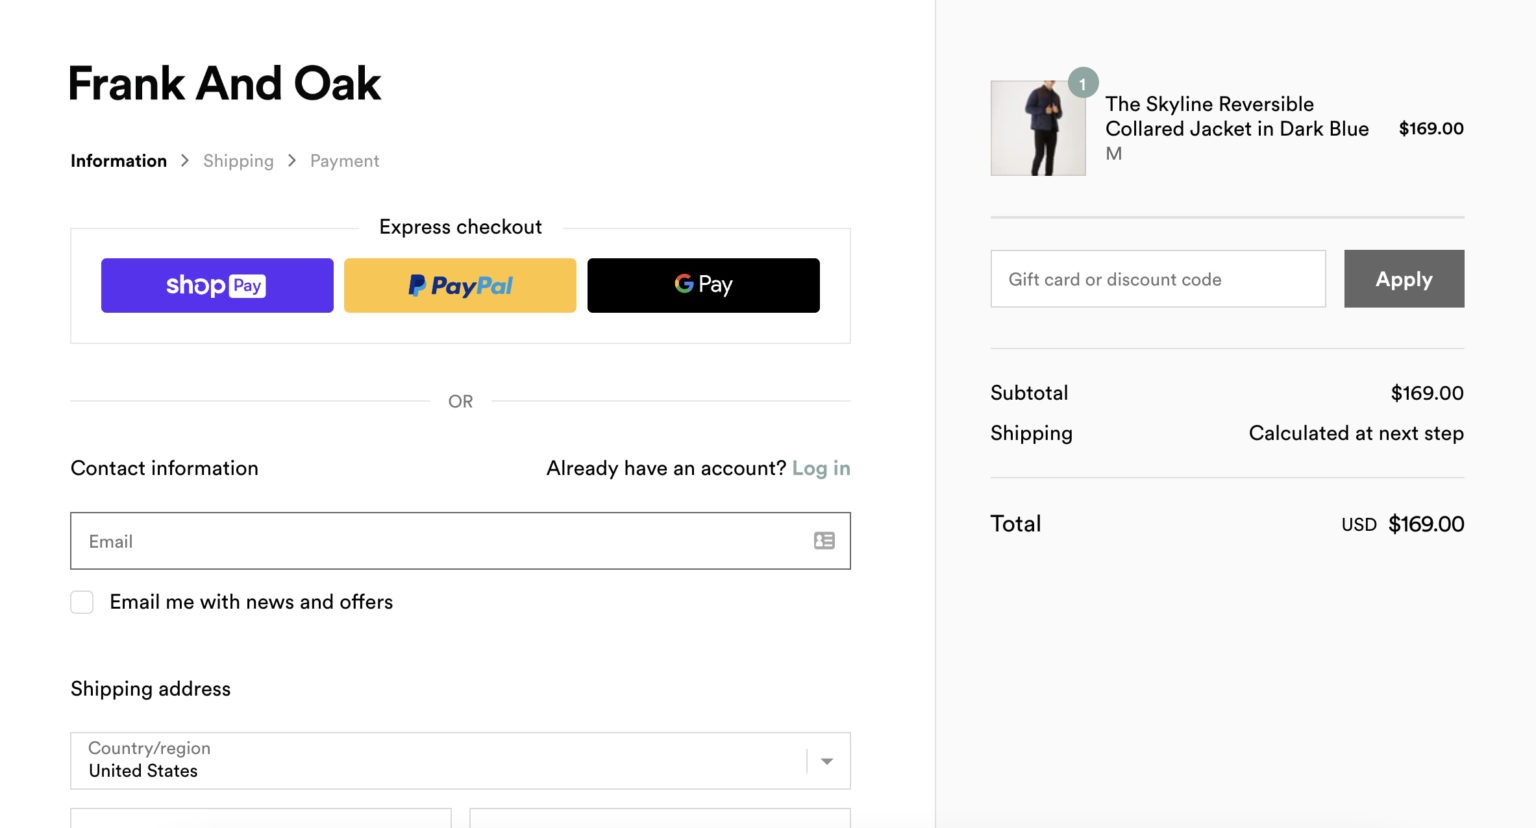The width and height of the screenshot is (1536, 828).
Task: Apply the discount code
Action: [1403, 279]
